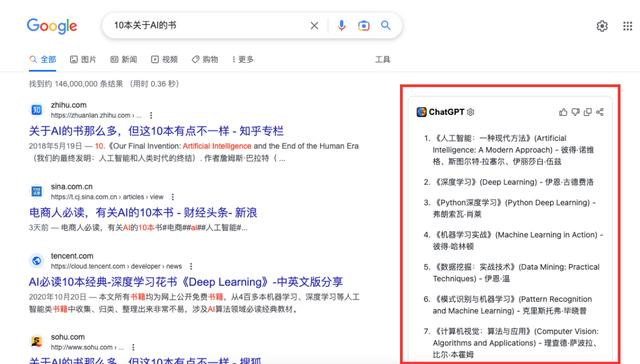Image resolution: width=640 pixels, height=364 pixels.
Task: Click the Google logo
Action: [52, 26]
